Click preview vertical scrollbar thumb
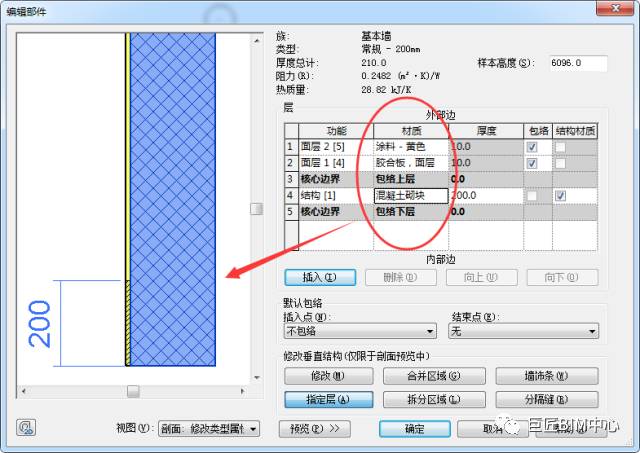This screenshot has width=640, height=453. click(x=257, y=209)
